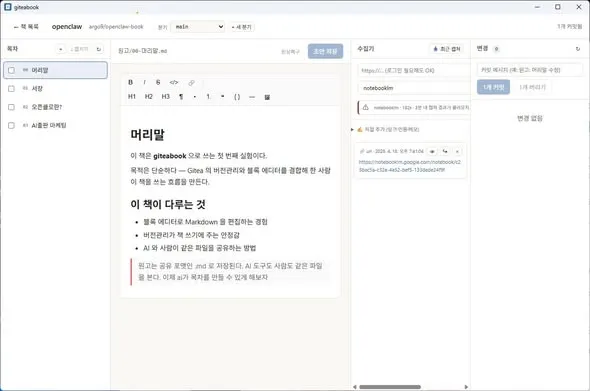Click the giteabook app icon in title bar

[x=8, y=7]
